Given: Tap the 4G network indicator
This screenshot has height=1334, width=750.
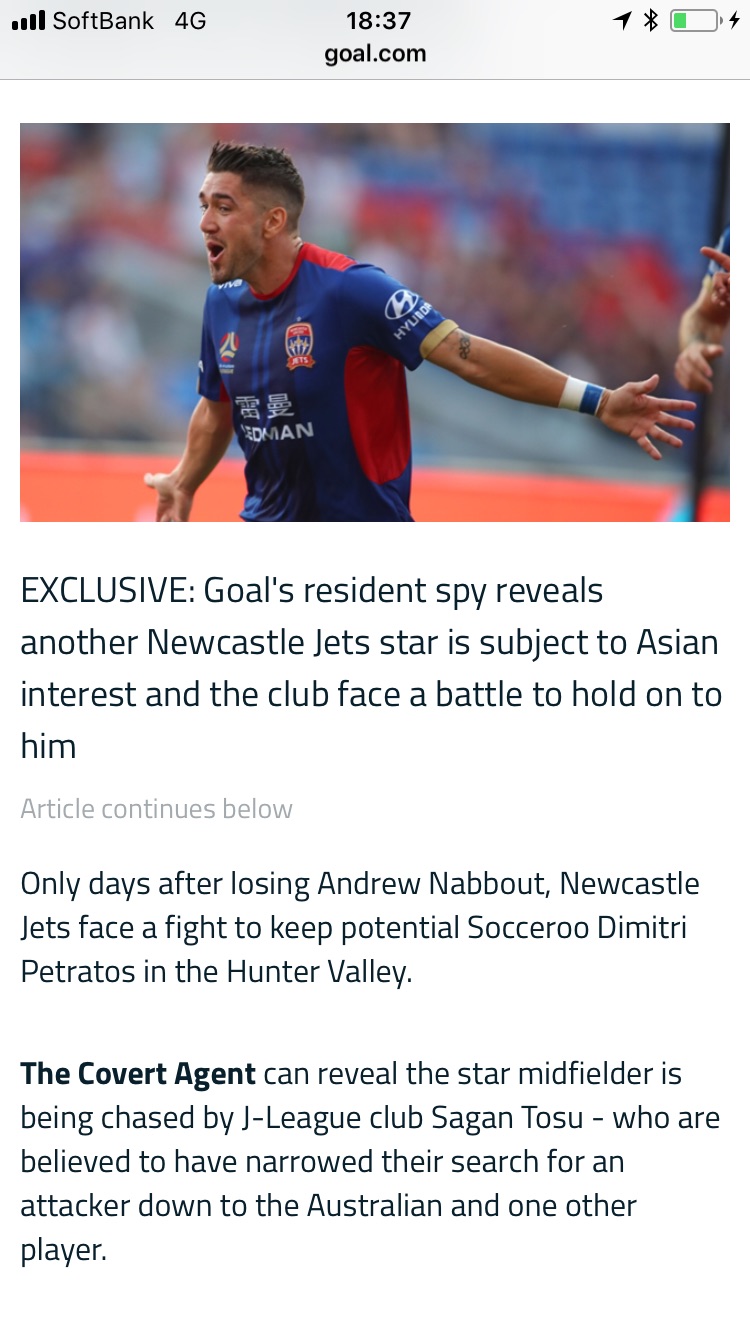Looking at the screenshot, I should click(x=190, y=20).
